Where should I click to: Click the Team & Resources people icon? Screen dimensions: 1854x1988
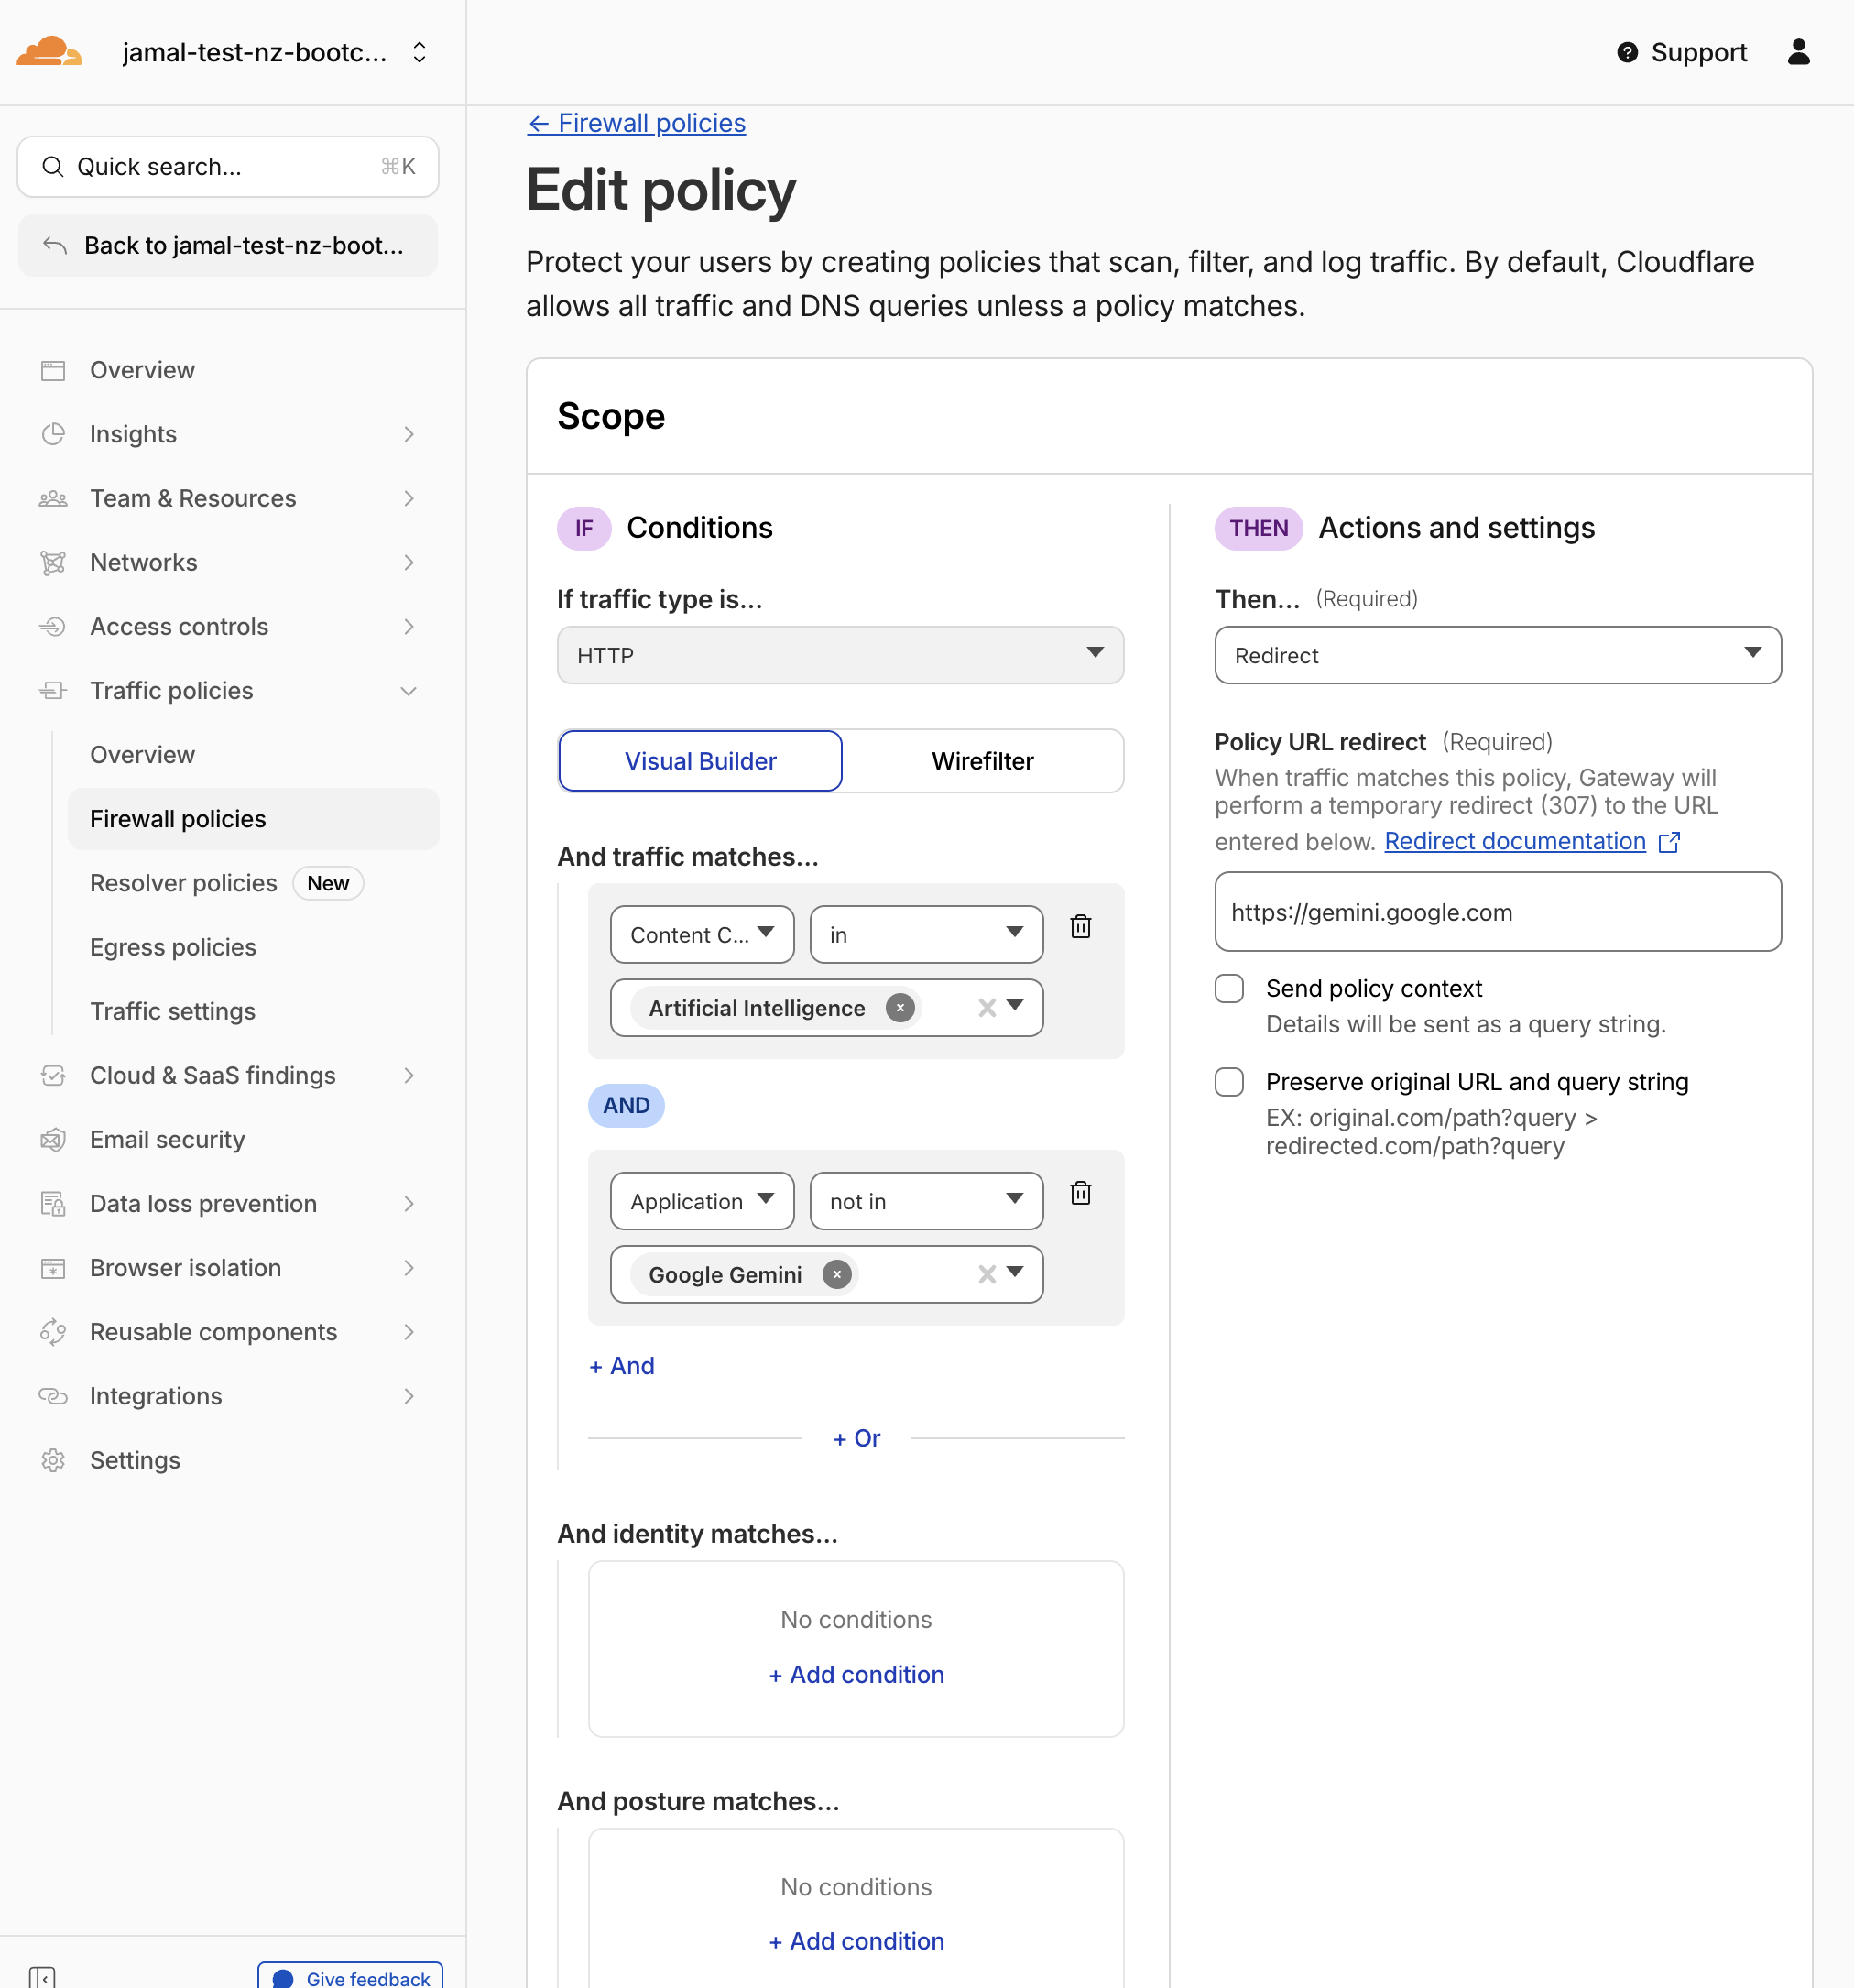click(x=53, y=498)
